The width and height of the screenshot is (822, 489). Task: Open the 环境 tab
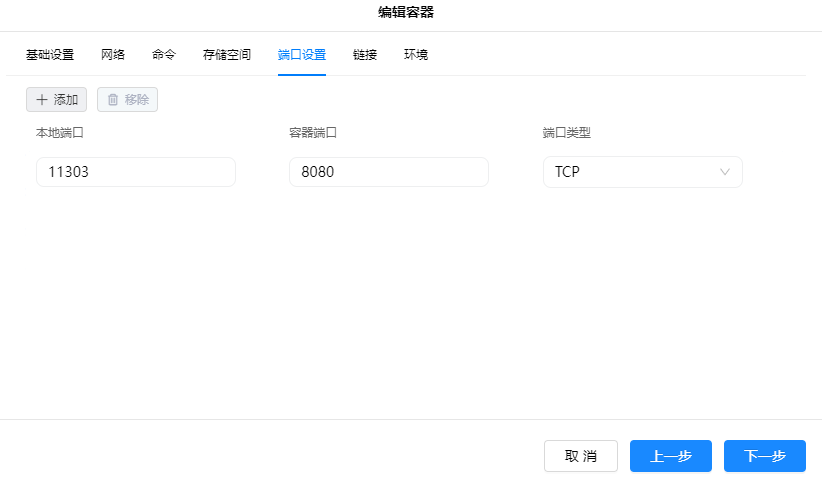point(416,55)
